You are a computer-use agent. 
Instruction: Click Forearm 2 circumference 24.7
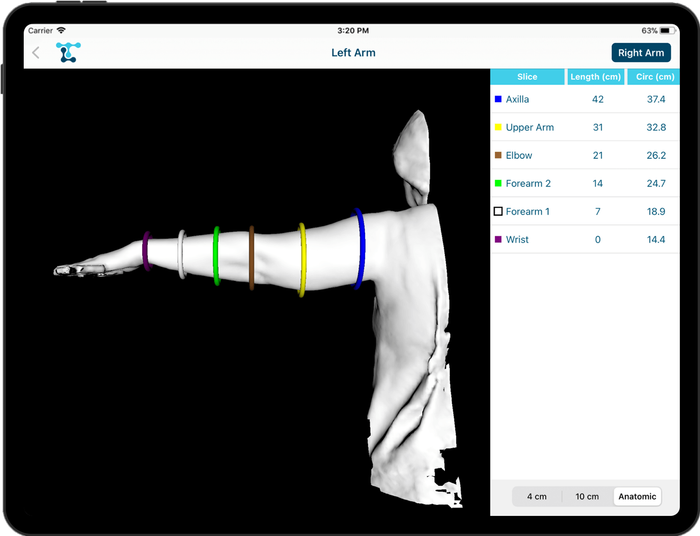[656, 183]
